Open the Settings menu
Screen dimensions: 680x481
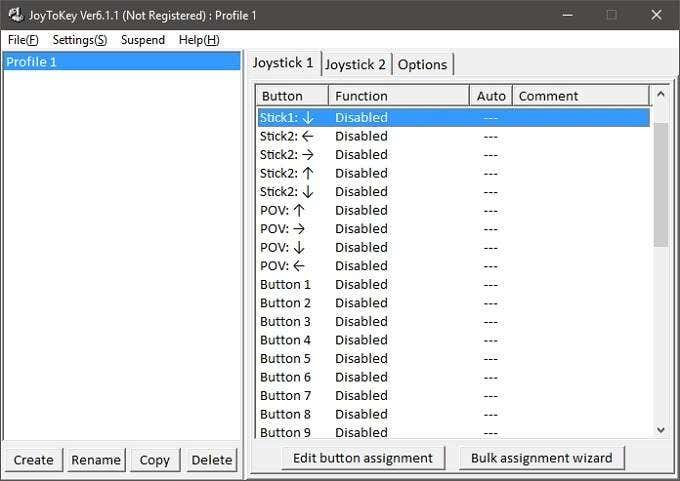(79, 40)
